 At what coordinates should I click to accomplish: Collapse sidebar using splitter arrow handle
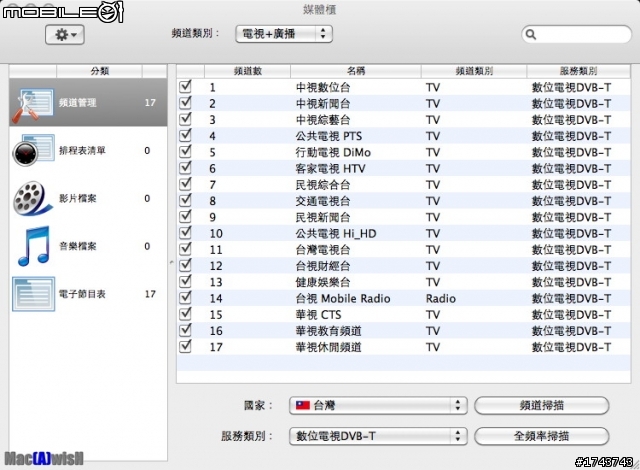[172, 262]
